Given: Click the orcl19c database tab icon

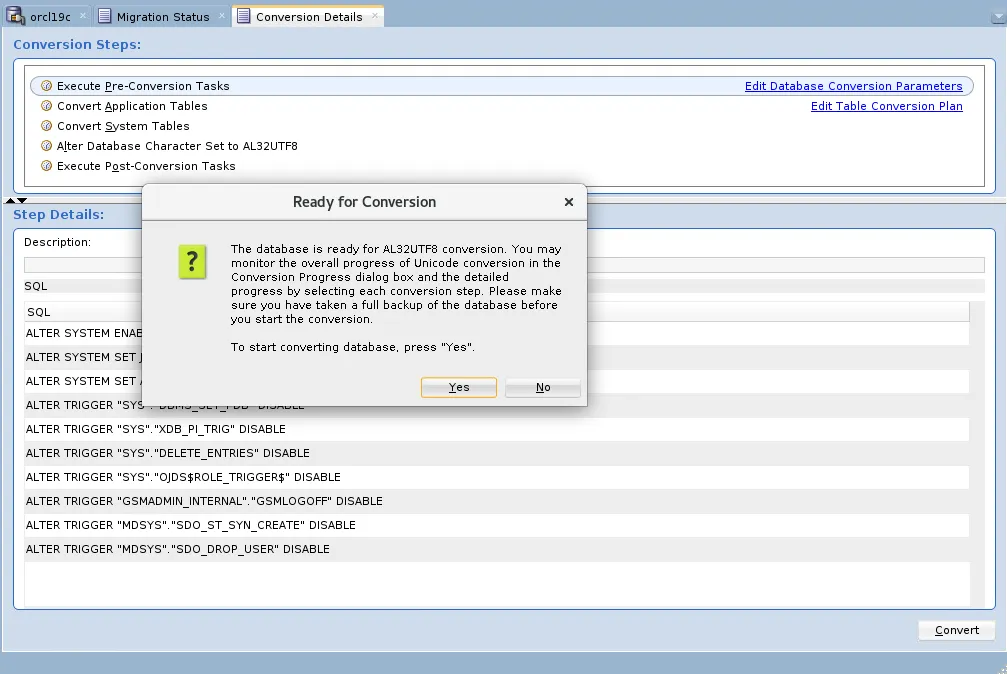Looking at the screenshot, I should click(x=16, y=16).
